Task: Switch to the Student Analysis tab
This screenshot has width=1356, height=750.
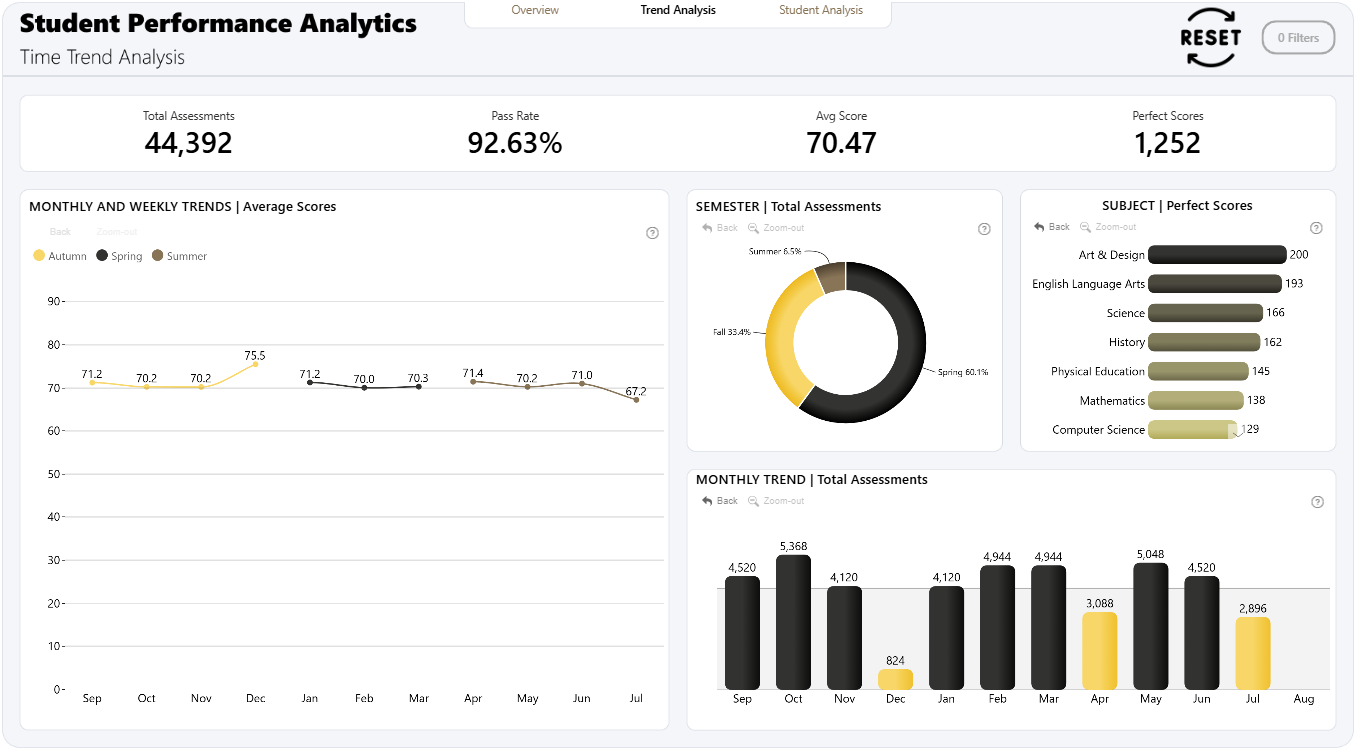Action: tap(821, 10)
